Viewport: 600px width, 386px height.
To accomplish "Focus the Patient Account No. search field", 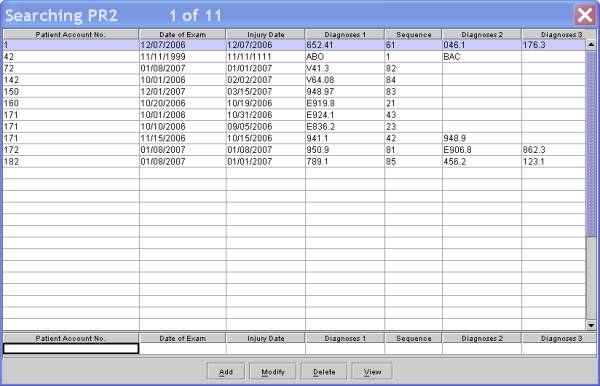I will click(x=71, y=348).
